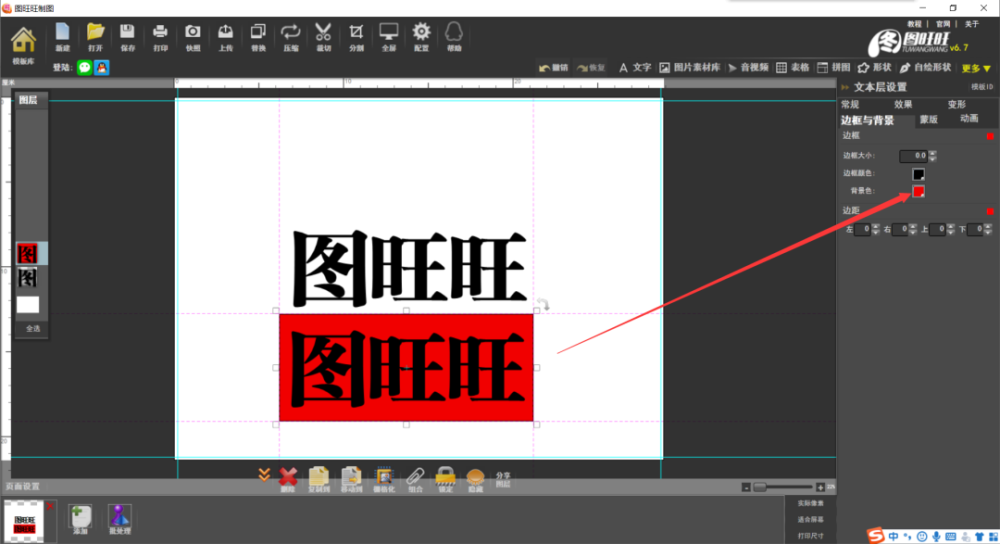Open the 图片素材库 image library
Viewport: 1000px width, 544px height.
click(x=690, y=68)
